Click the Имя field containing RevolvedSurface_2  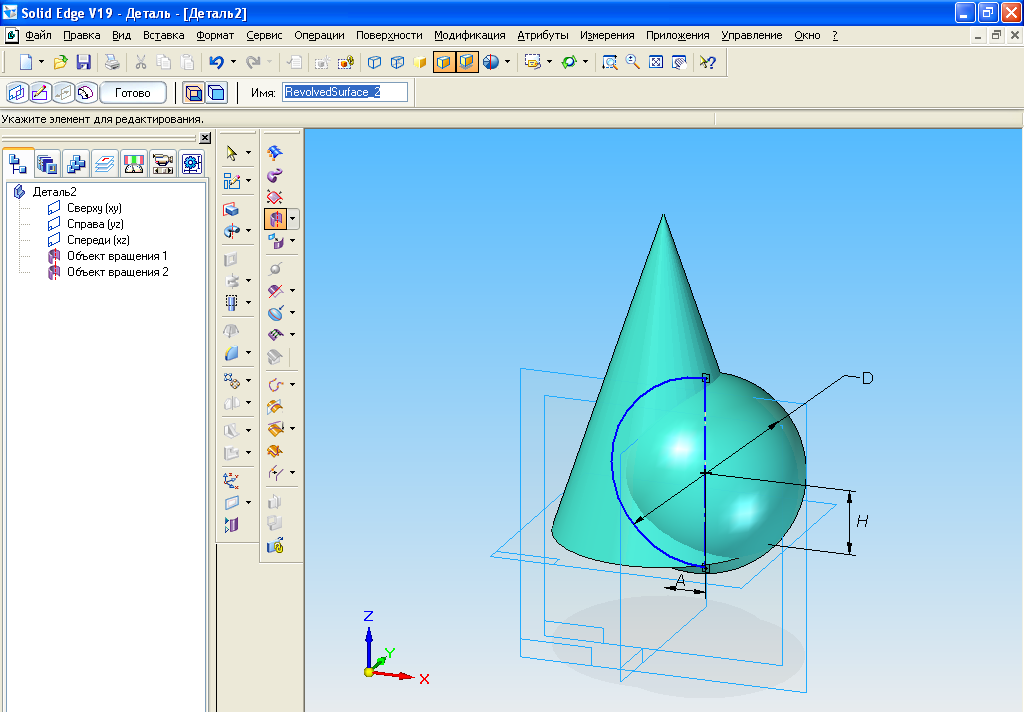(x=345, y=92)
